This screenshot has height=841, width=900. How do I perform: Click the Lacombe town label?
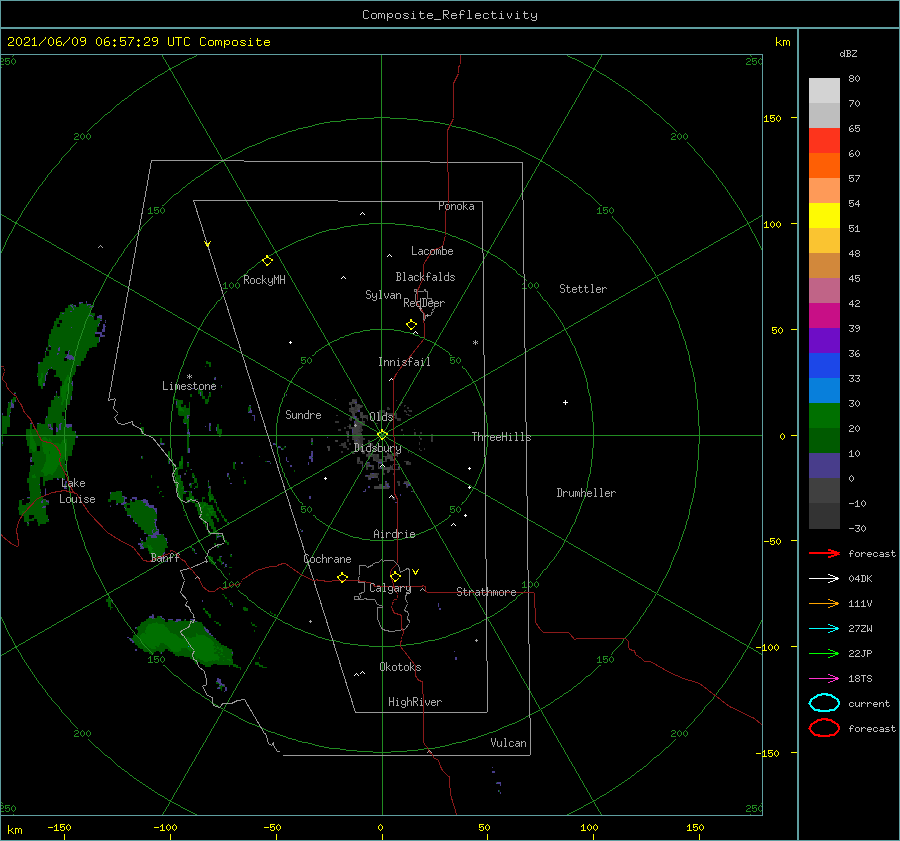[432, 251]
